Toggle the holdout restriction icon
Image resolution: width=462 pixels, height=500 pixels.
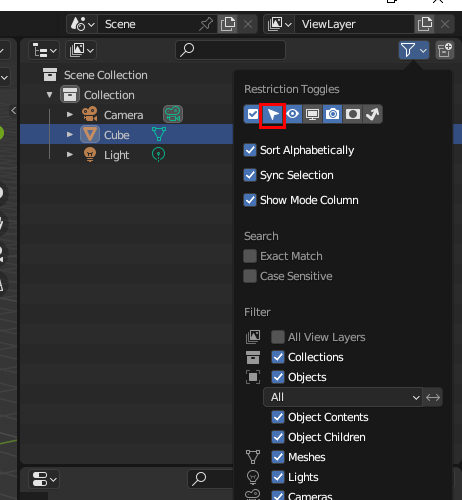coord(353,114)
